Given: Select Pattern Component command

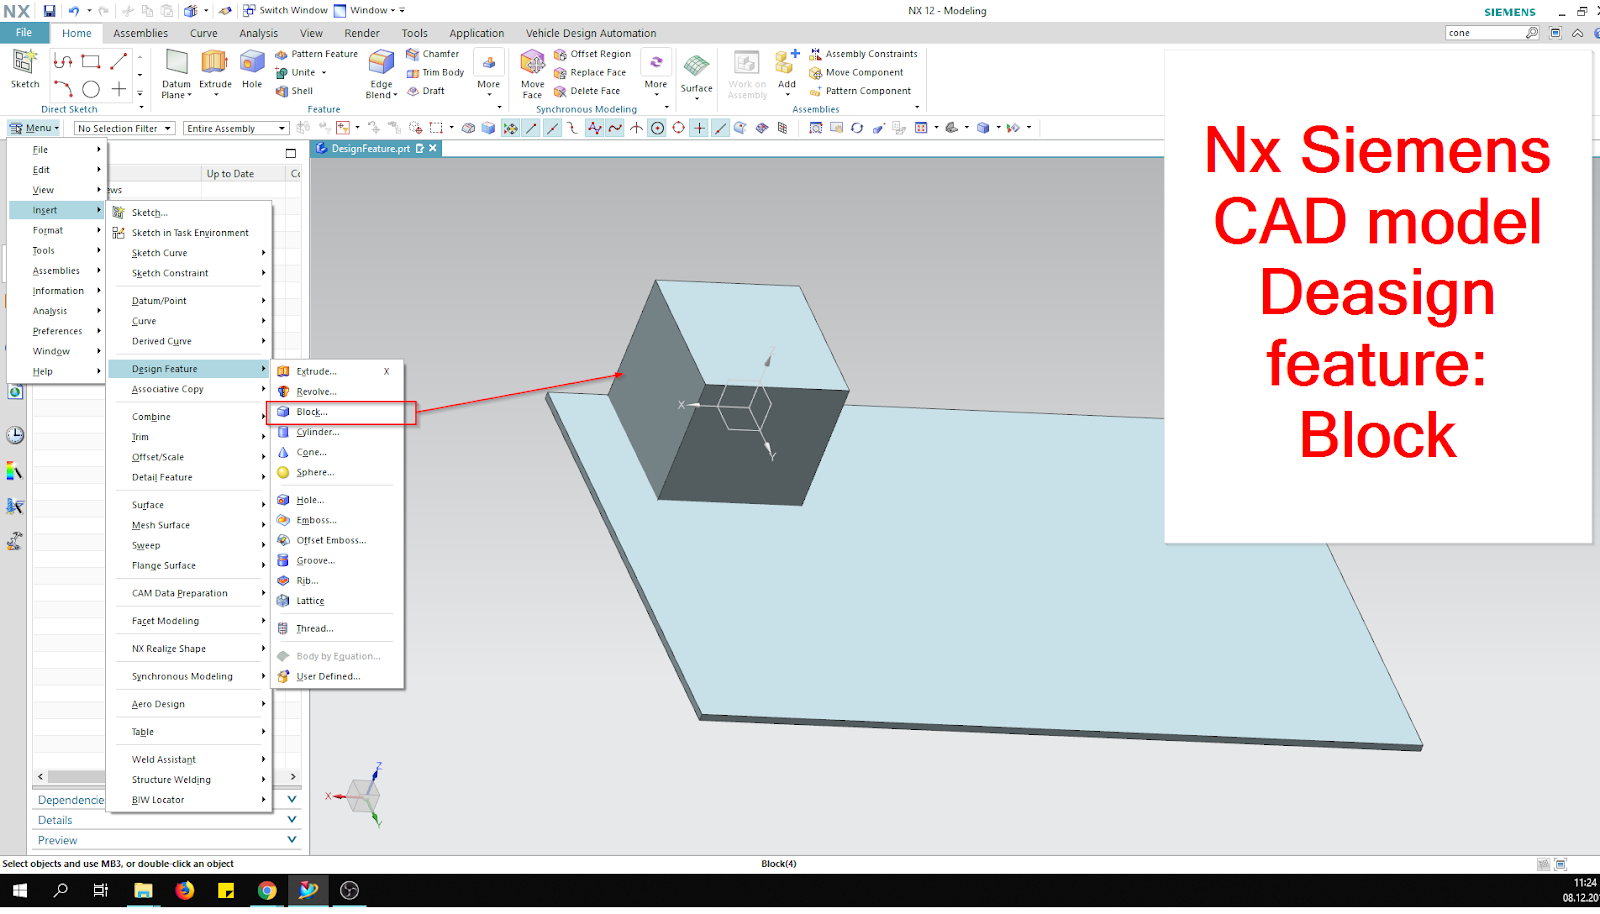Looking at the screenshot, I should (x=861, y=90).
